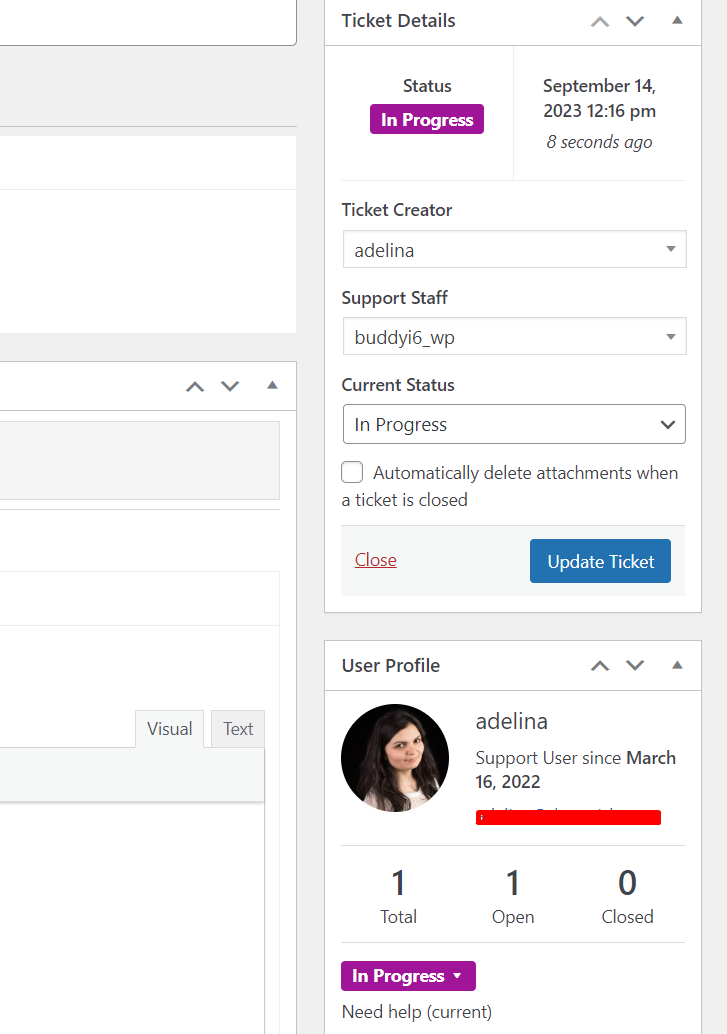Open In Progress dropdown in User Profile
This screenshot has width=727, height=1034.
tap(408, 976)
